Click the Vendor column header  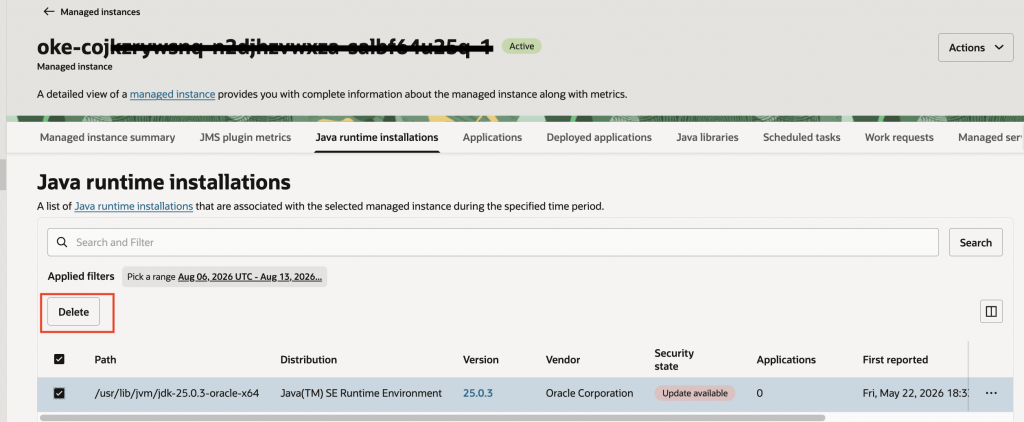[563, 359]
